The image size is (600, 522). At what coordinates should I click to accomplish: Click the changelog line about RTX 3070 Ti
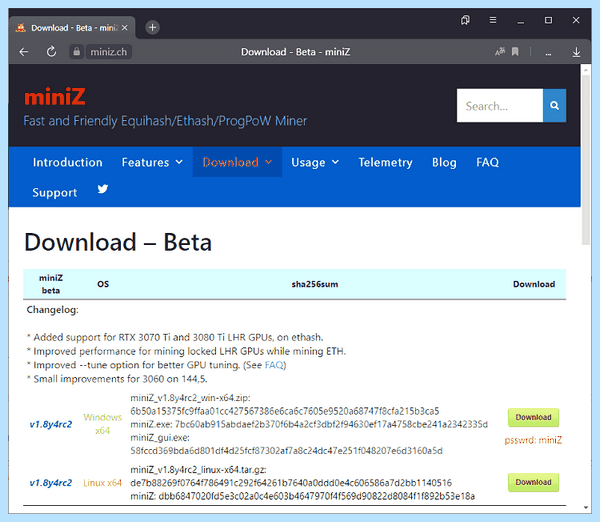pyautogui.click(x=175, y=338)
